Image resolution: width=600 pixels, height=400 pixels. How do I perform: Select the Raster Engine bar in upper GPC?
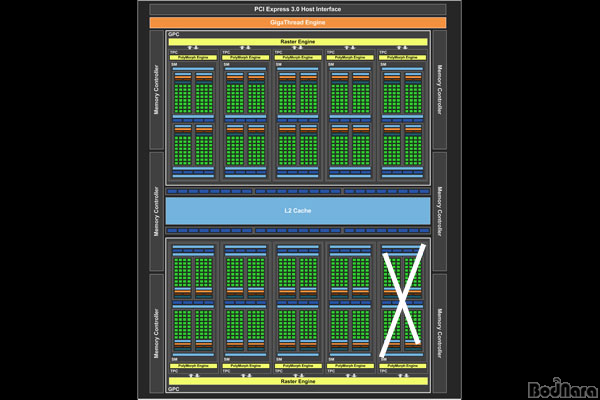298,42
